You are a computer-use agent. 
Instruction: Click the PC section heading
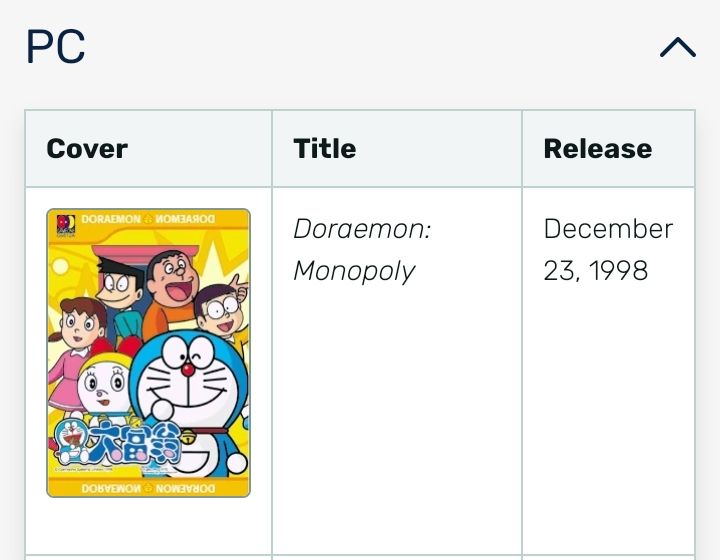tap(56, 48)
